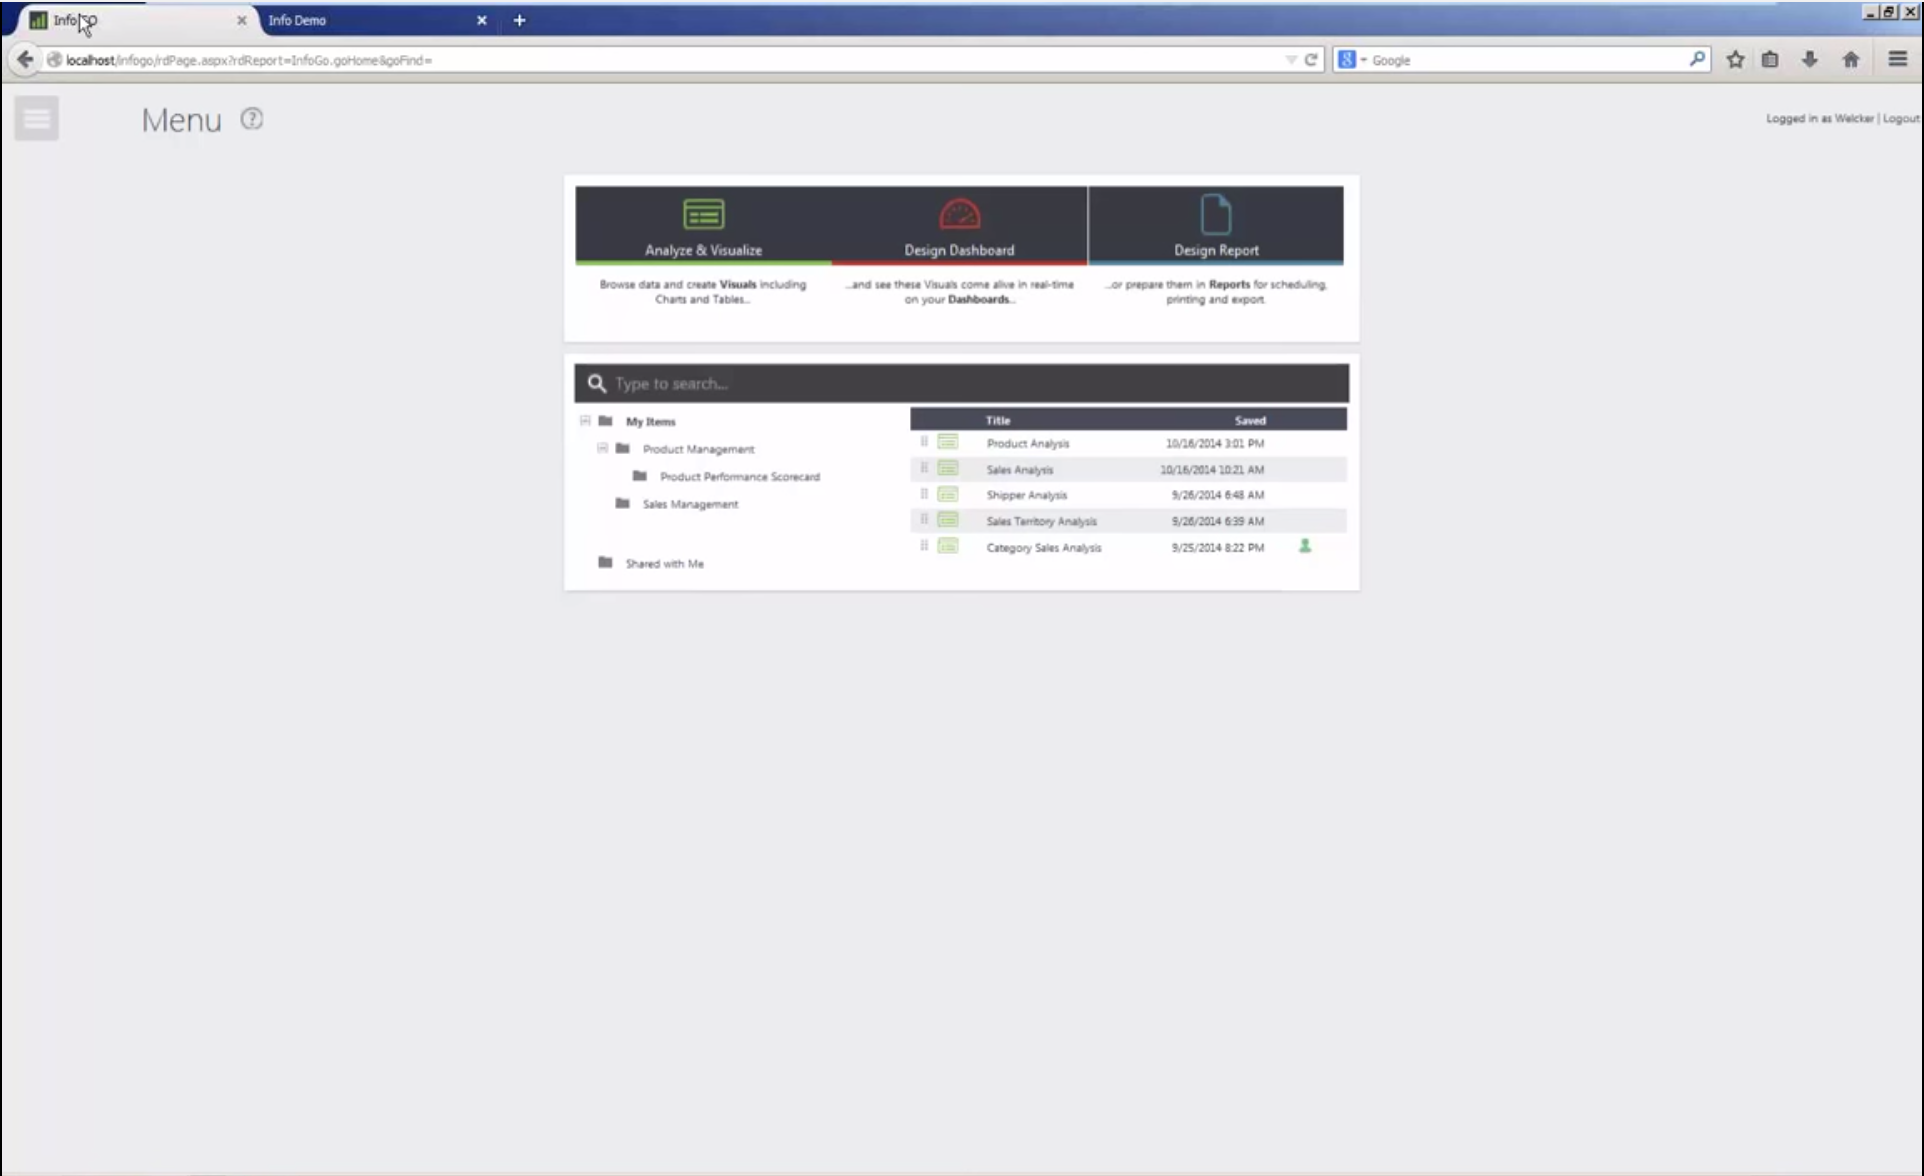Viewport: 1924px width, 1176px height.
Task: Open the search engine dropdown arrow
Action: pos(1363,60)
